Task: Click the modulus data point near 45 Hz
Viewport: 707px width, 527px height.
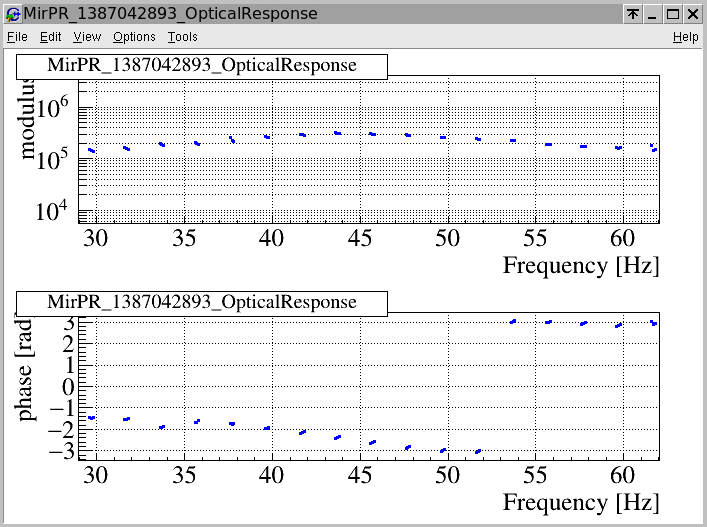Action: (372, 134)
